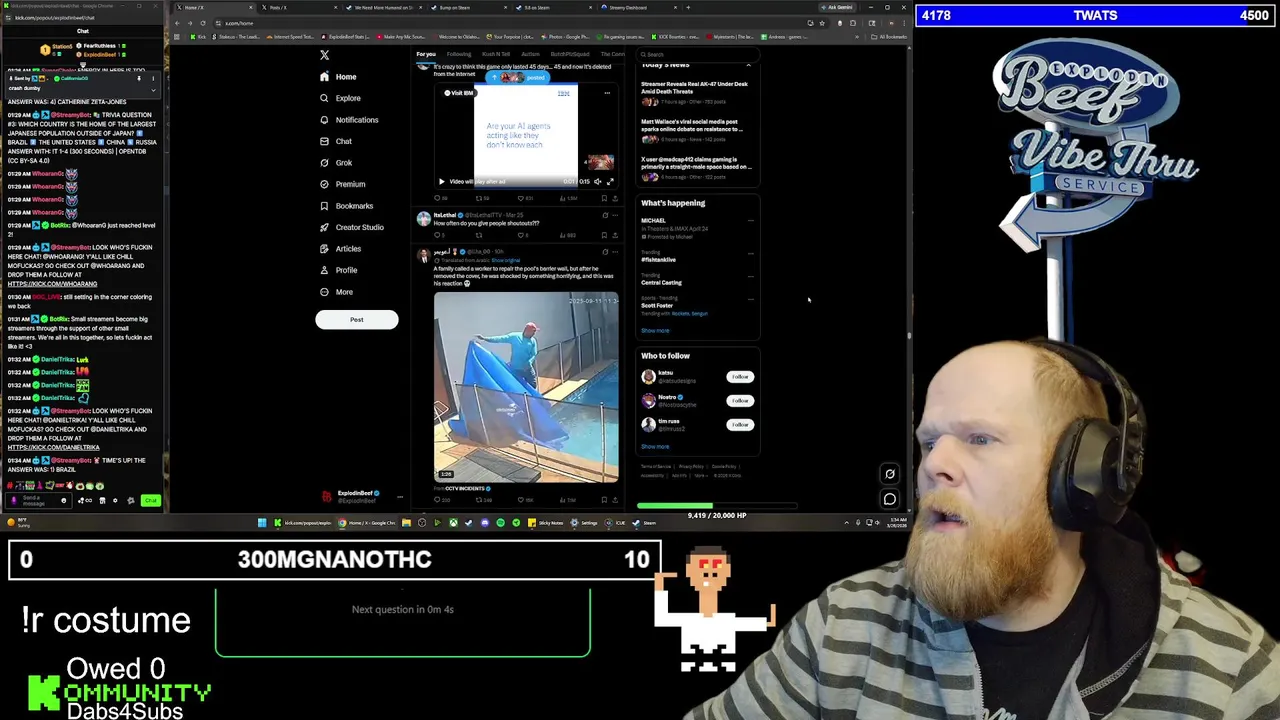This screenshot has height=720, width=1280.
Task: Open Windows Start menu
Action: click(262, 522)
